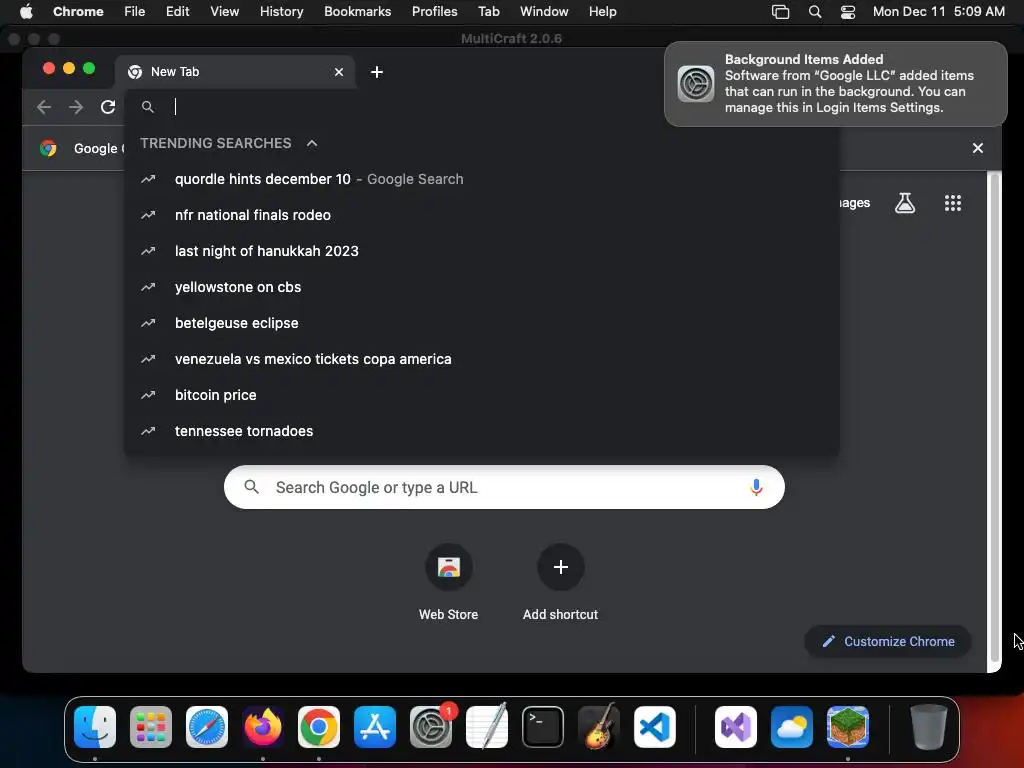Viewport: 1024px width, 768px height.
Task: Open the File menu
Action: pyautogui.click(x=135, y=11)
